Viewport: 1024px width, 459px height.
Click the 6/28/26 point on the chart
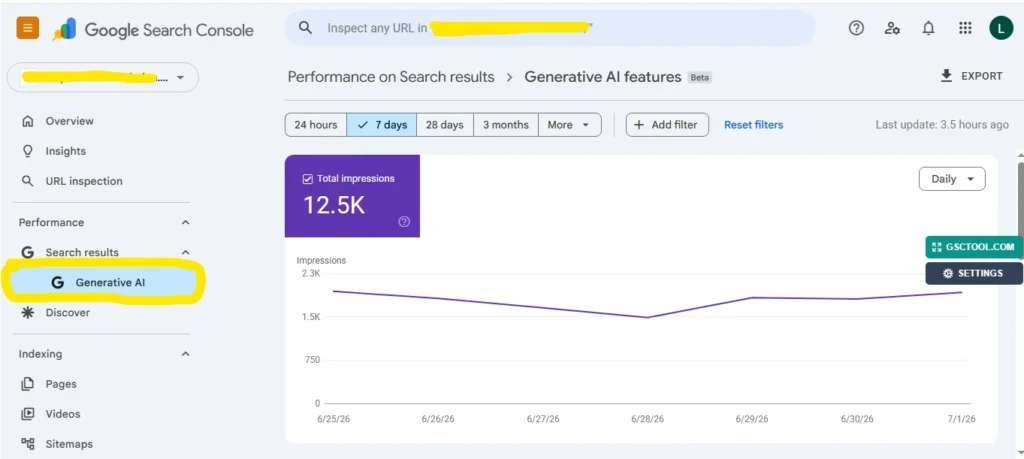pos(647,317)
